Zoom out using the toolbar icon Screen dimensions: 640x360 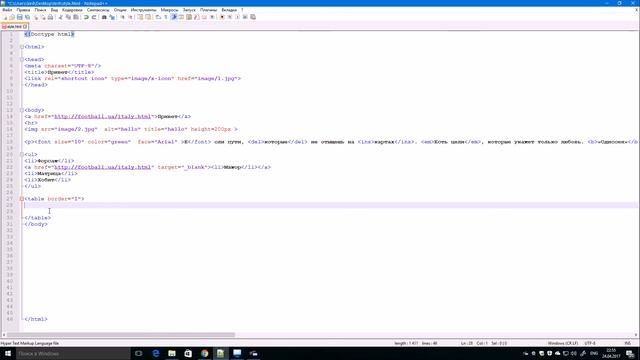pos(131,17)
